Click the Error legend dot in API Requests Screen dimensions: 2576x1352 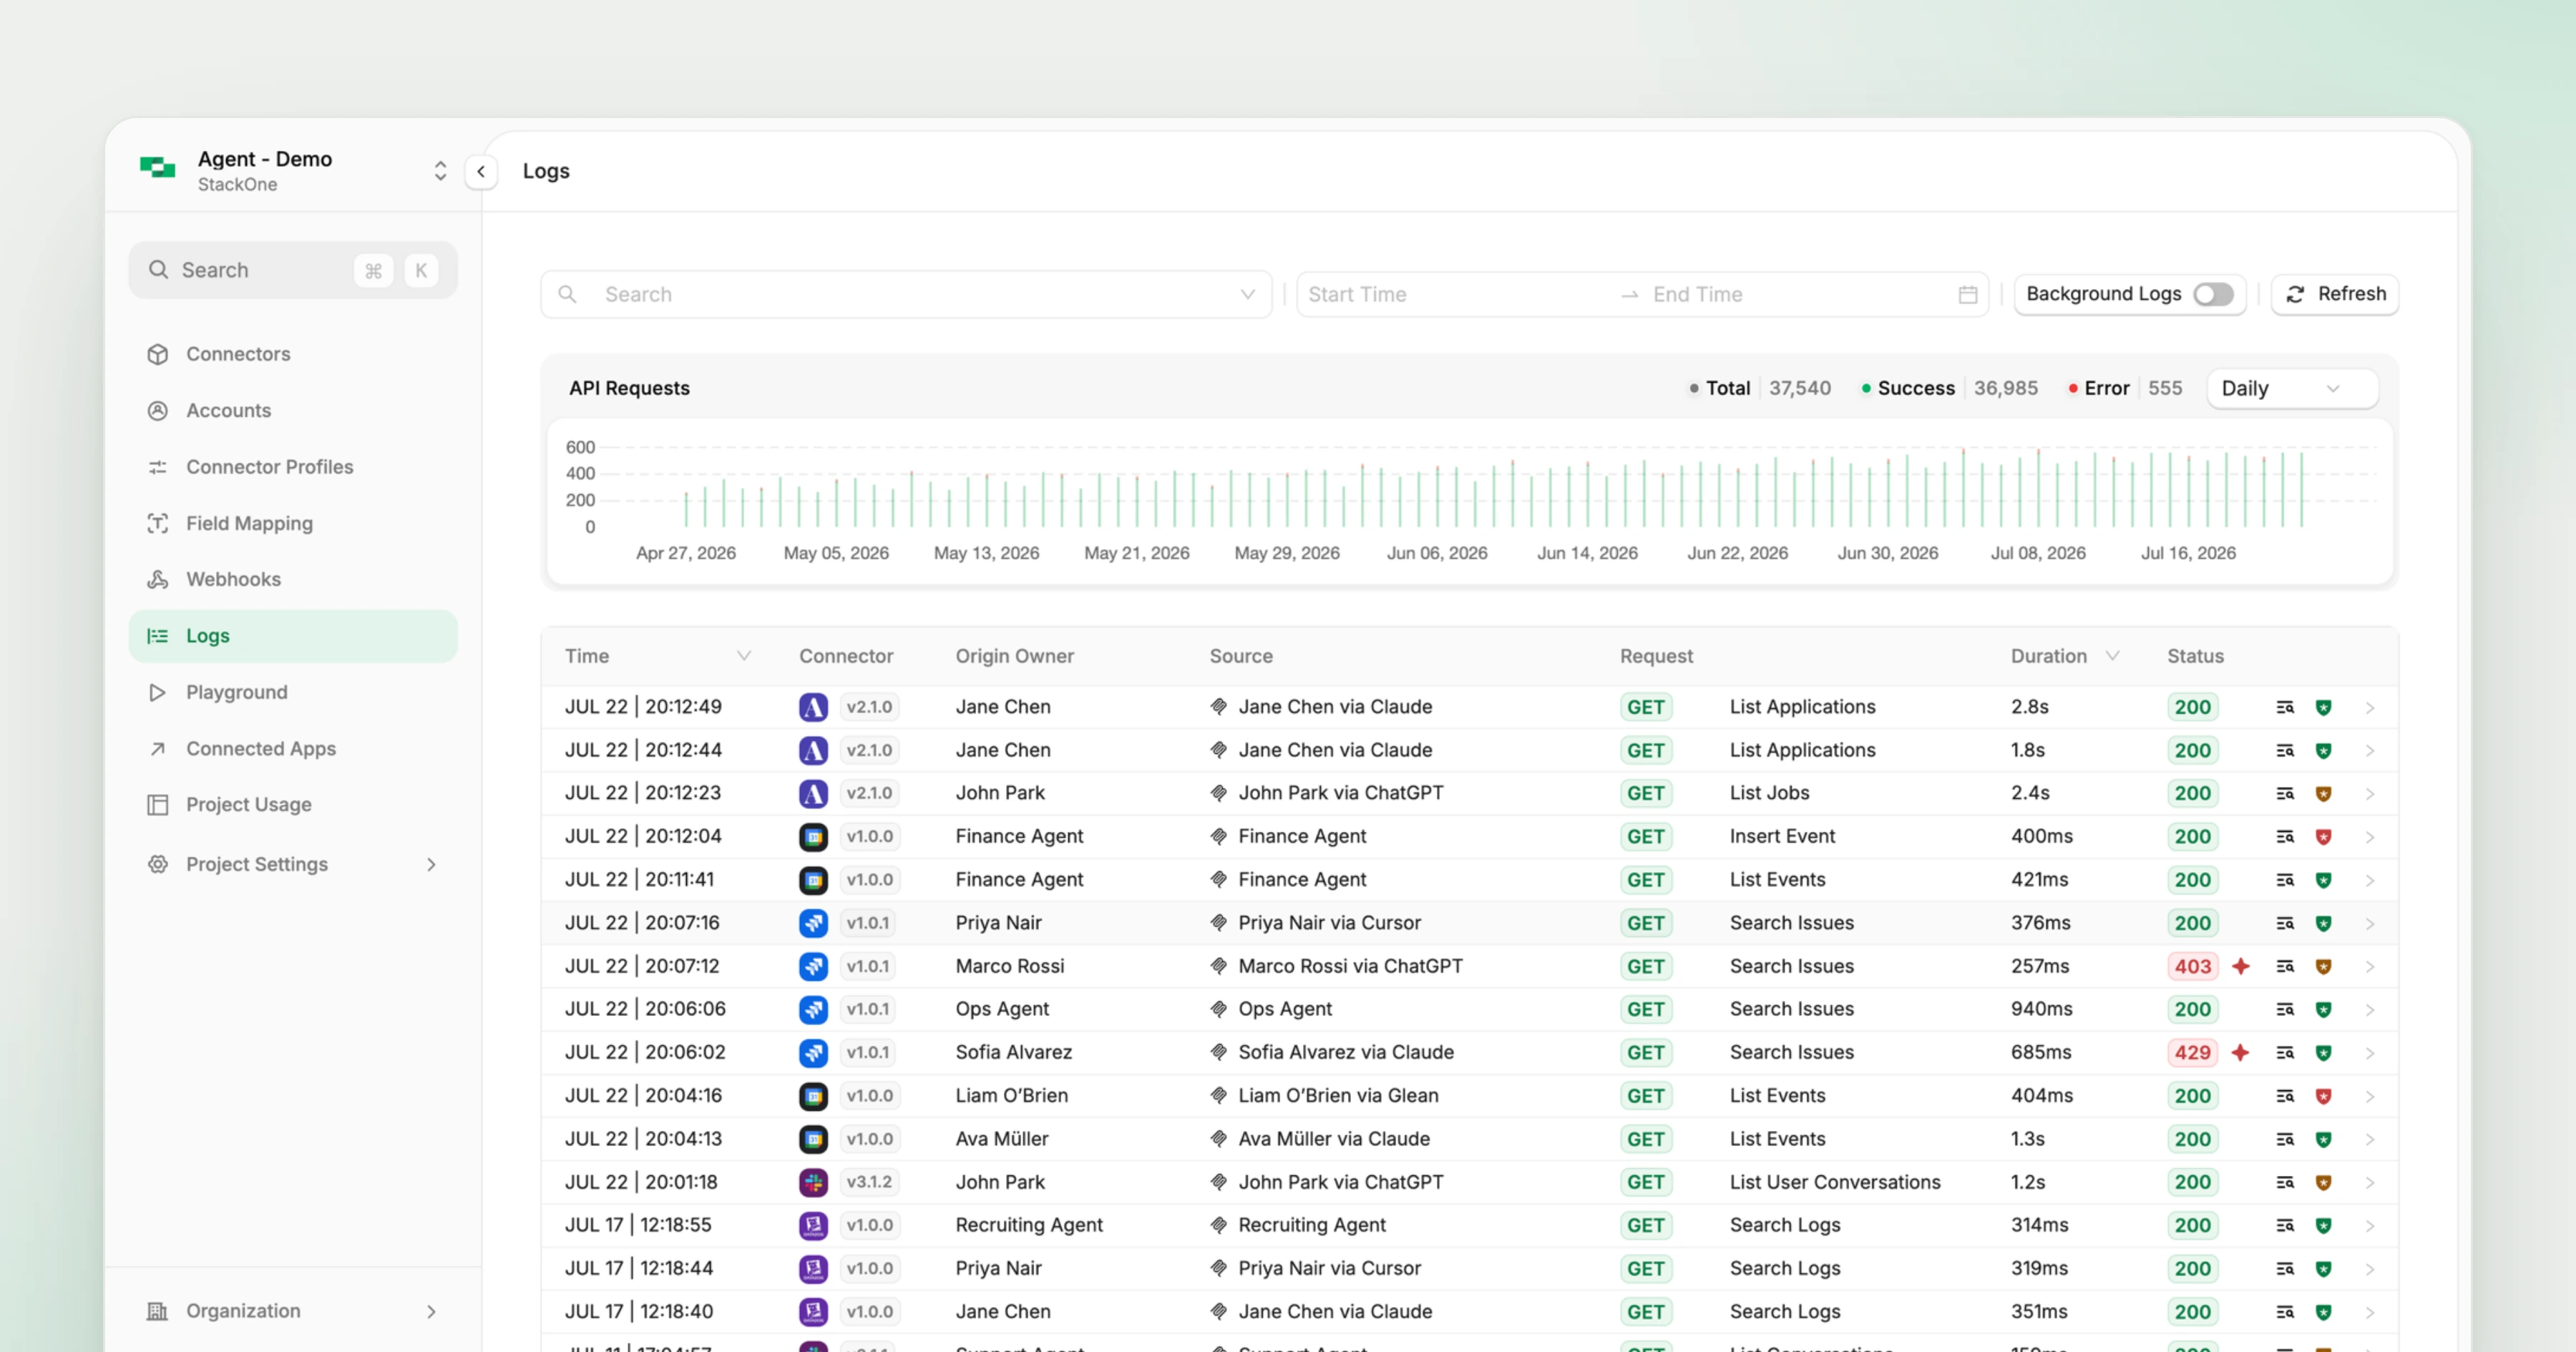pos(2073,388)
